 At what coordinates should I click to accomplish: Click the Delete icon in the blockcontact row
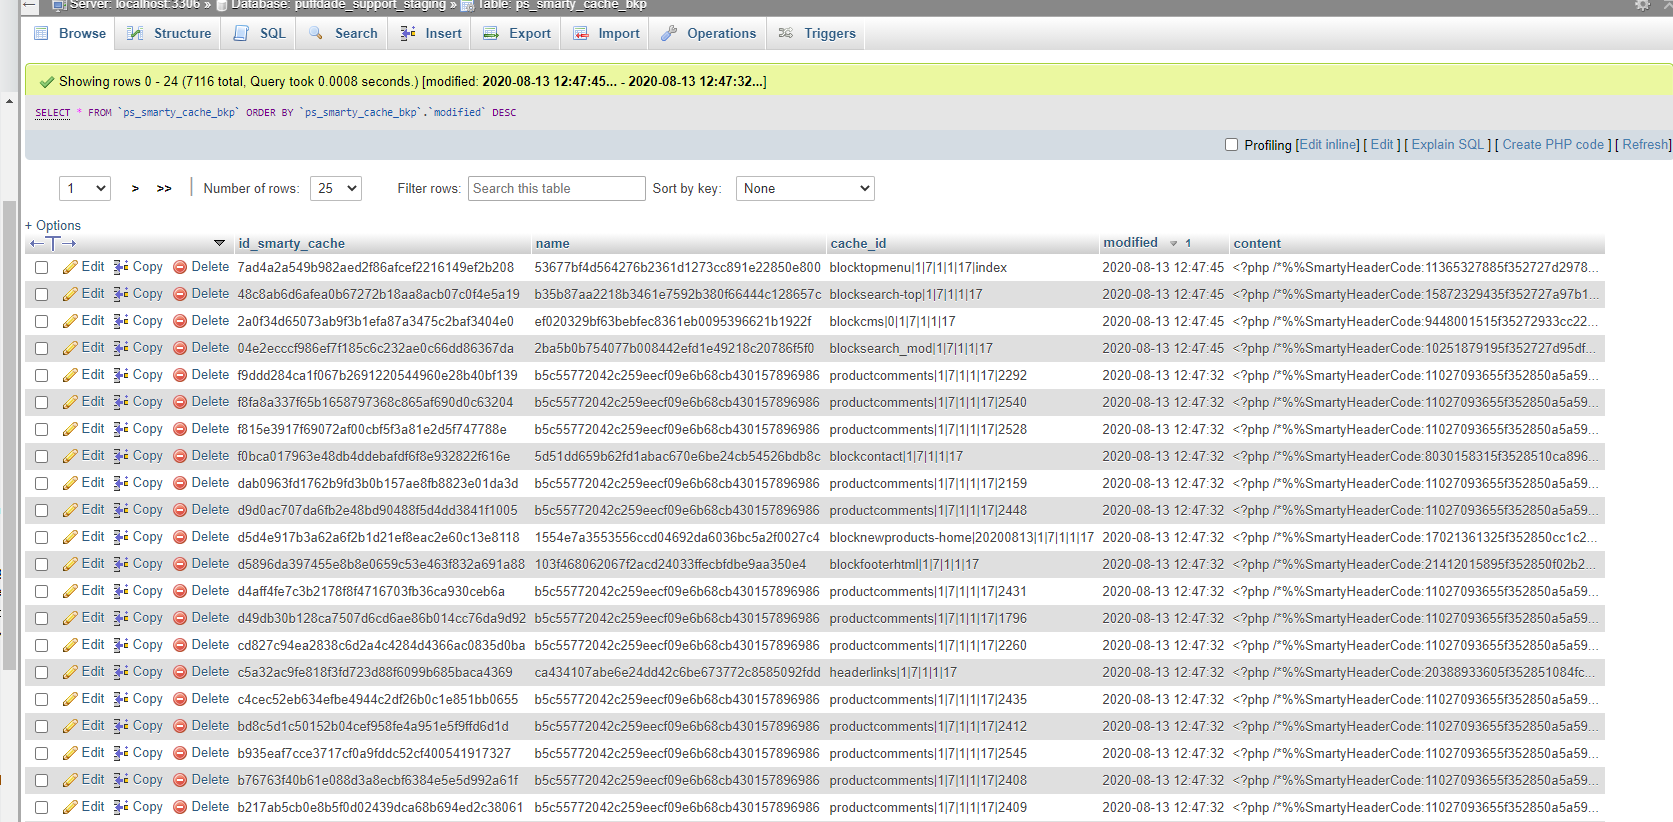point(180,456)
